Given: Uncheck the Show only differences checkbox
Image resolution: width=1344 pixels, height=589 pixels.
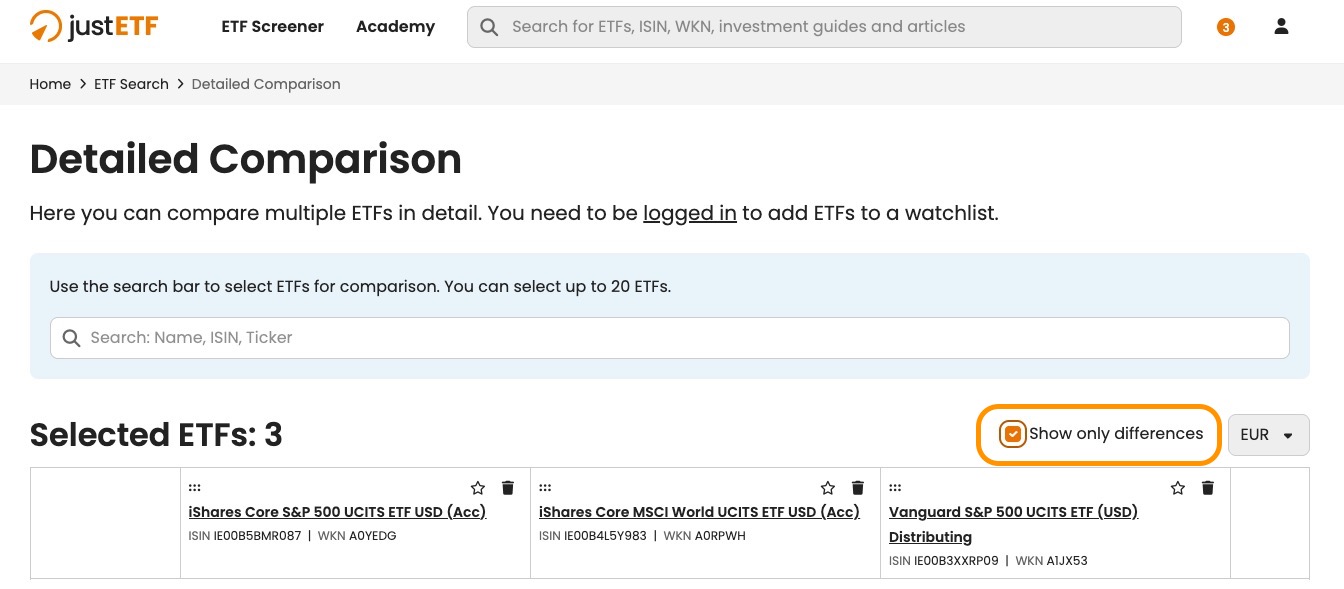Looking at the screenshot, I should 1013,434.
